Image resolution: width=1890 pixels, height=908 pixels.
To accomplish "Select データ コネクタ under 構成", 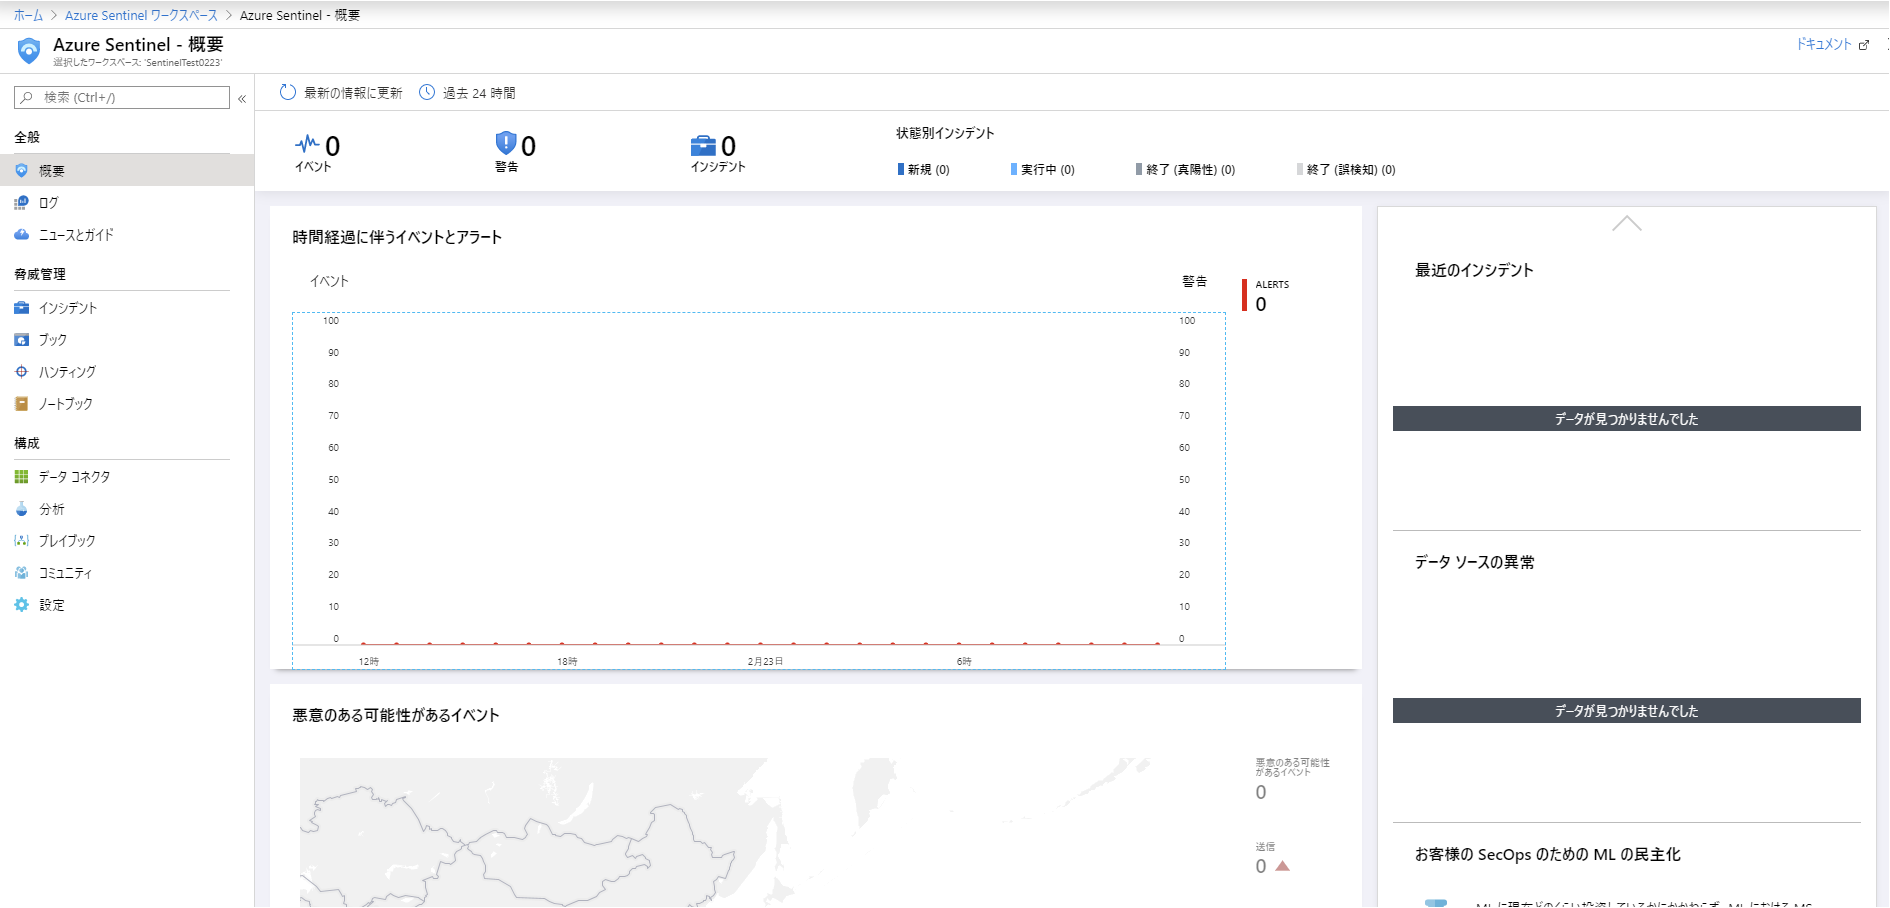I will (127, 477).
